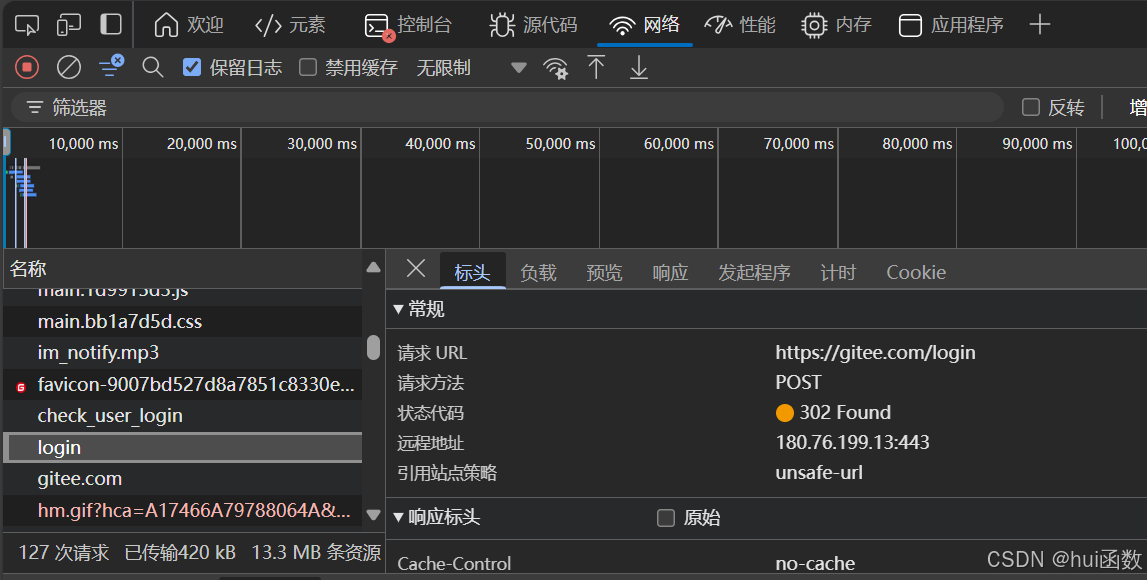Viewport: 1147px width, 580px height.
Task: Select the 网络 network tab
Action: tap(644, 25)
